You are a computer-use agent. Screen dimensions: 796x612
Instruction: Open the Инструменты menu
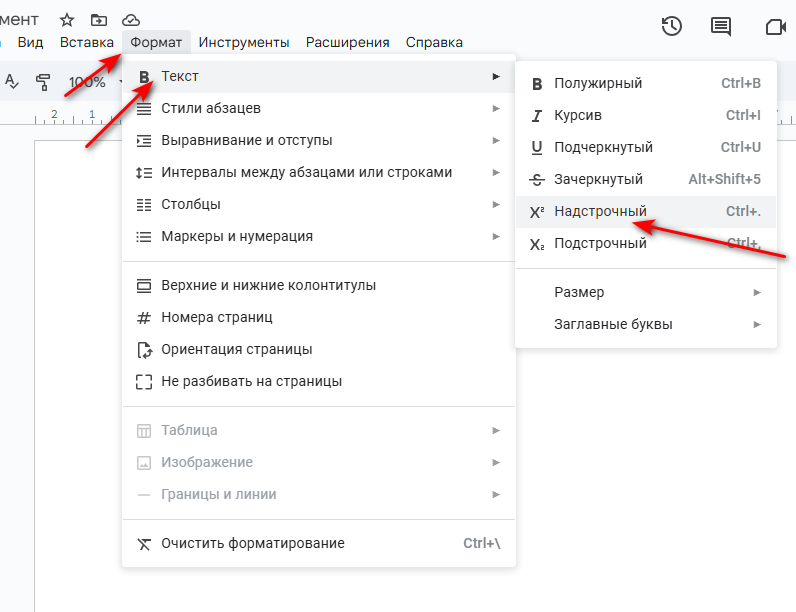tap(244, 42)
